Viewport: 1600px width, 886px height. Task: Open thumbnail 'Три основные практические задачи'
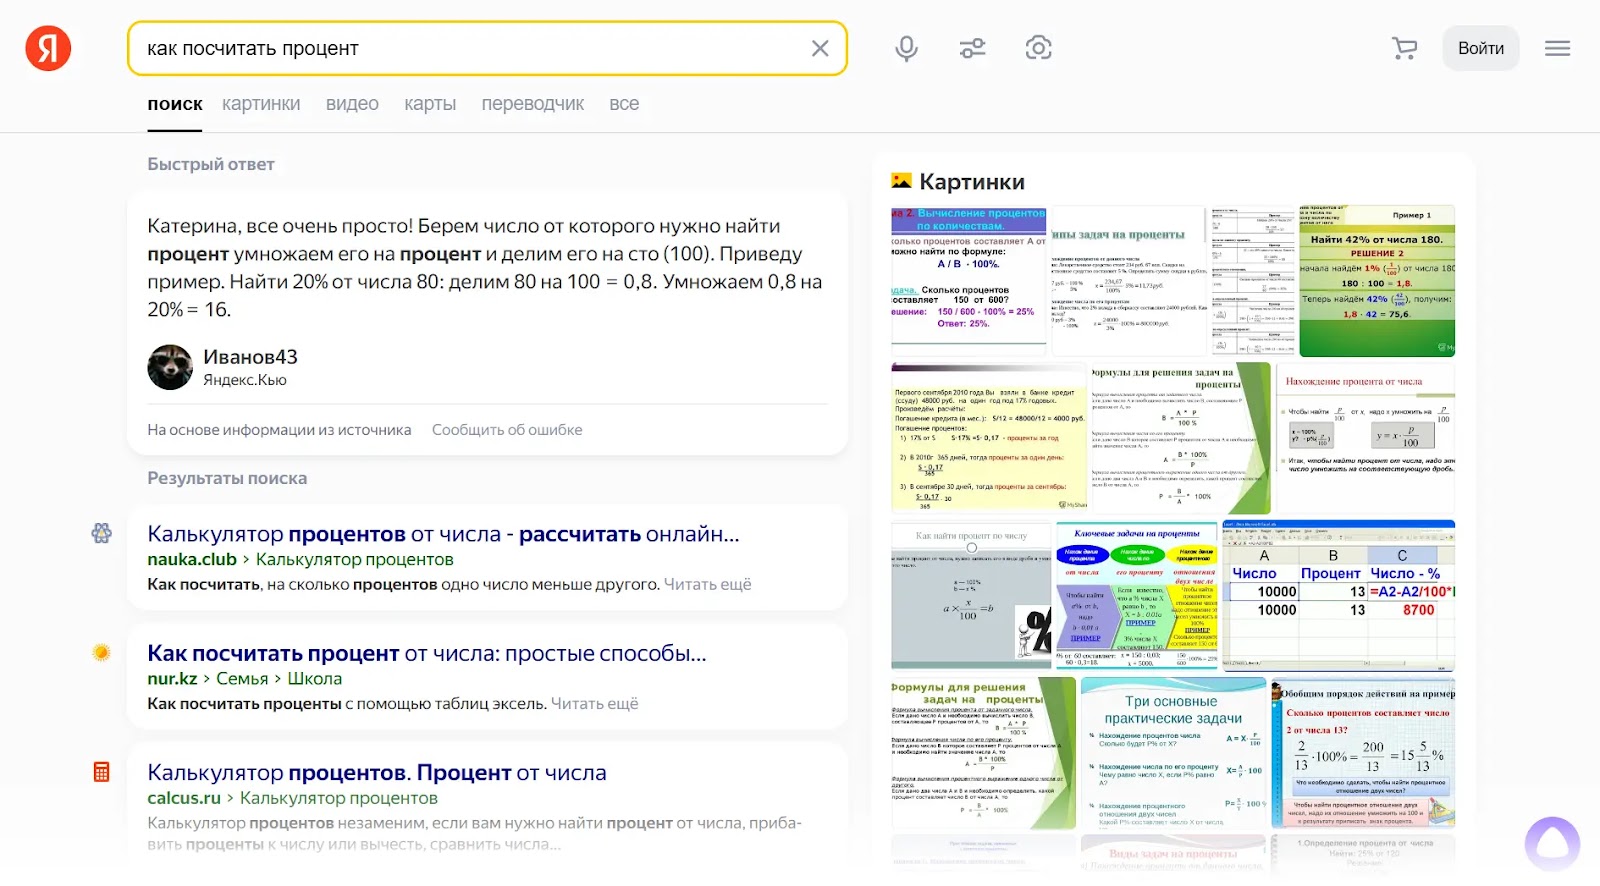click(1173, 753)
